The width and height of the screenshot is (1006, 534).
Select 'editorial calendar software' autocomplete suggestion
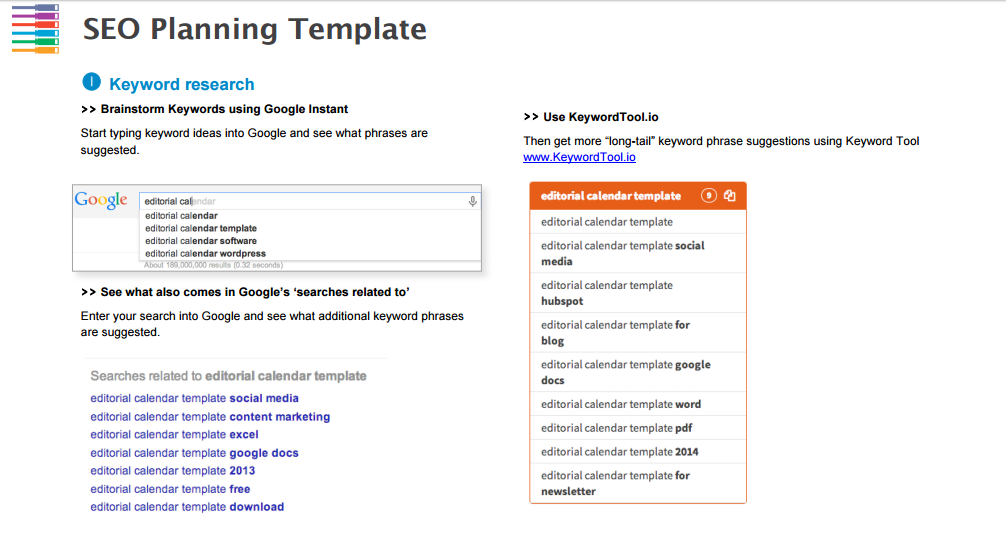(x=201, y=241)
